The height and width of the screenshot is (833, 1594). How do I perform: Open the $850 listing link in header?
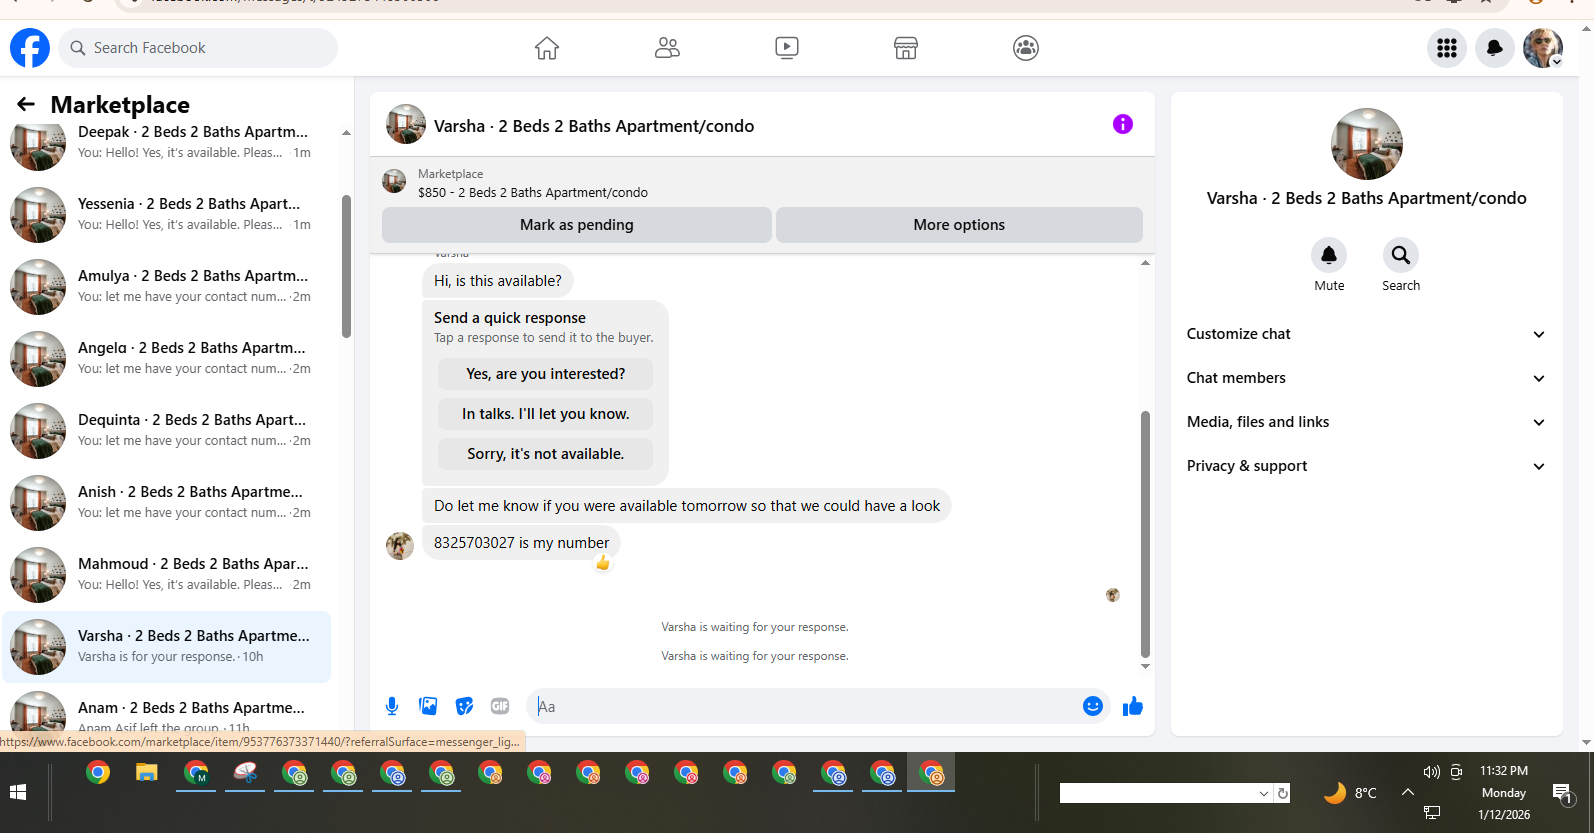(x=533, y=193)
